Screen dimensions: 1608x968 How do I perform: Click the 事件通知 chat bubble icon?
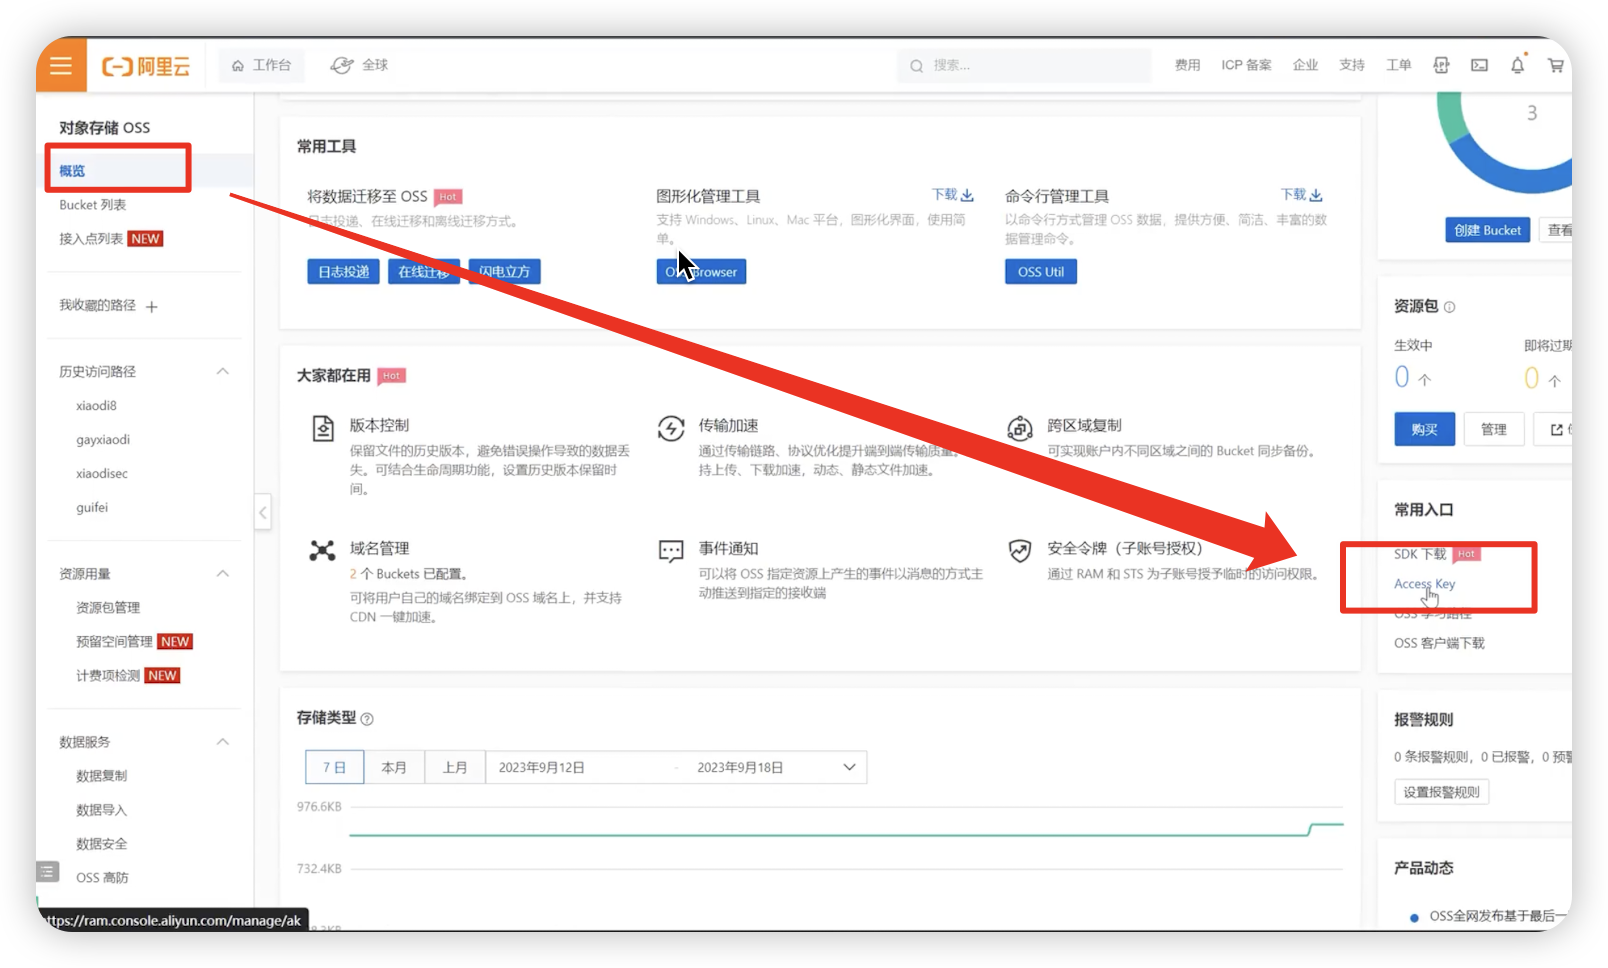671,551
